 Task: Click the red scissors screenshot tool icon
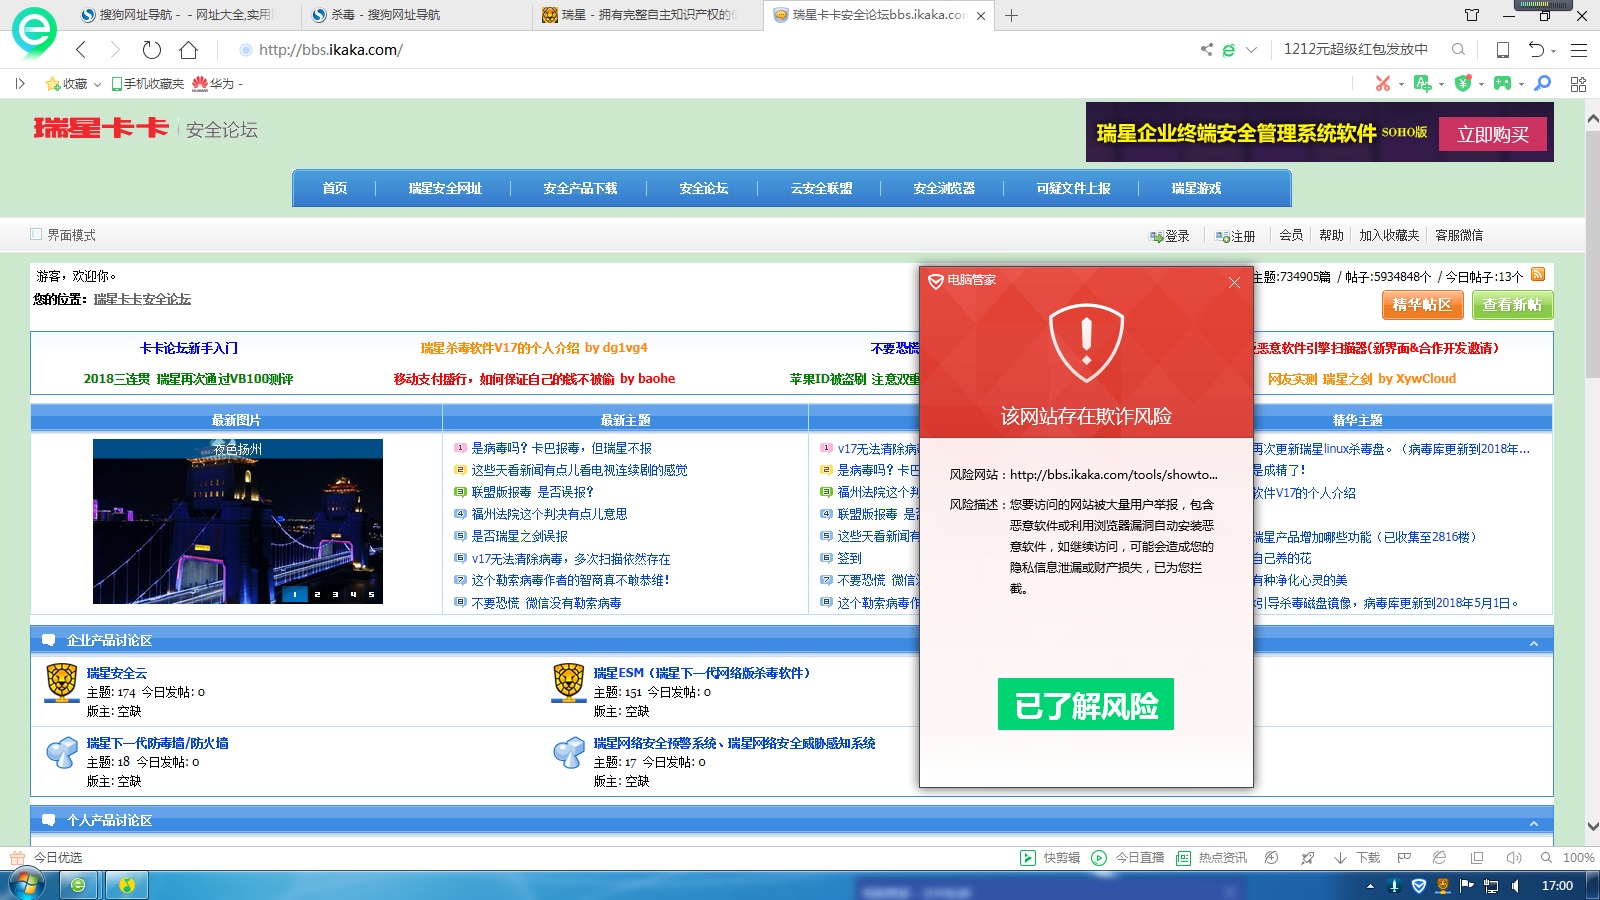(1383, 83)
